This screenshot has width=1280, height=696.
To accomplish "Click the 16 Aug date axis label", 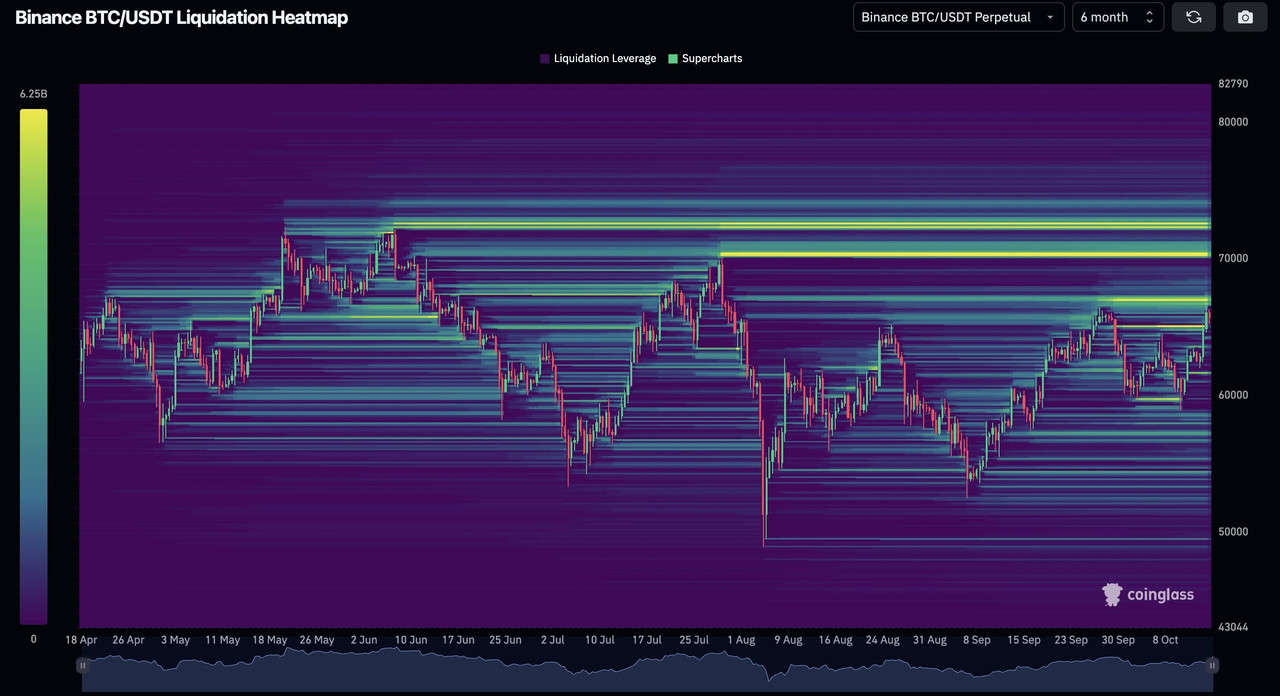I will (x=835, y=640).
